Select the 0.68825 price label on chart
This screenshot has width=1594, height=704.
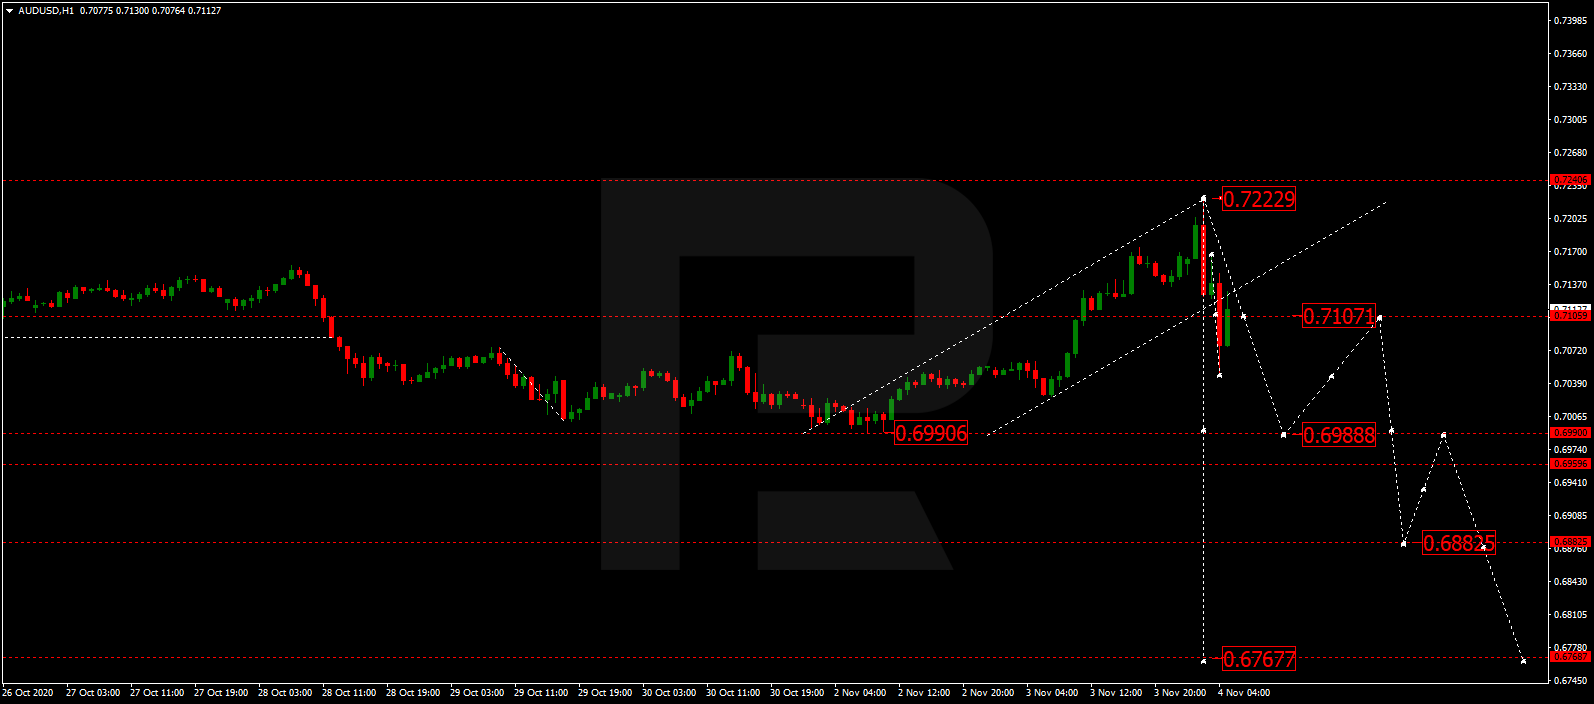1459,543
